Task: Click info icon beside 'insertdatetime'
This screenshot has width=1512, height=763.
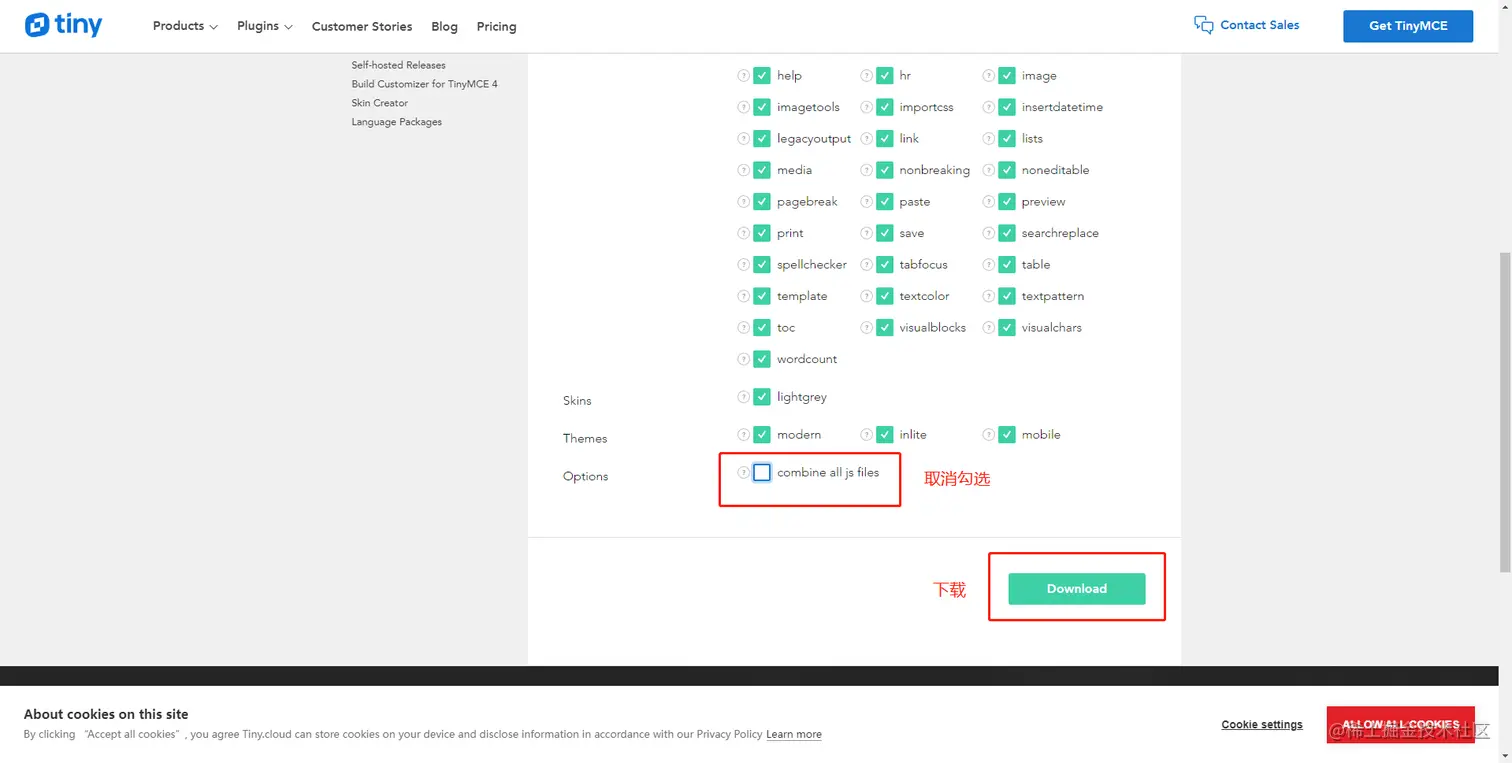Action: (988, 107)
